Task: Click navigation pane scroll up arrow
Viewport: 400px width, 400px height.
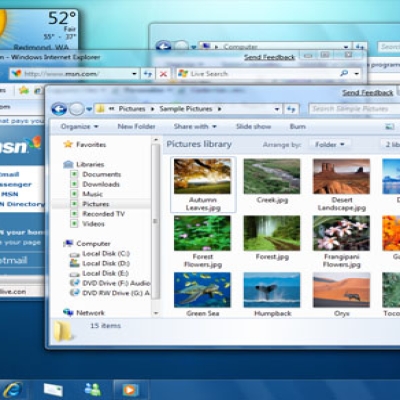Action: point(155,140)
